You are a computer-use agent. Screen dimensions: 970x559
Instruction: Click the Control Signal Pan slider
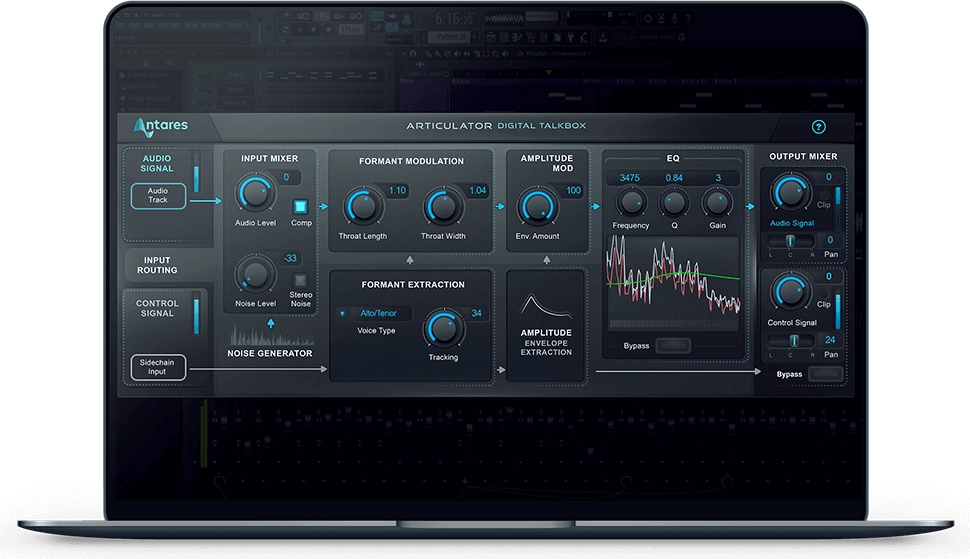point(792,340)
